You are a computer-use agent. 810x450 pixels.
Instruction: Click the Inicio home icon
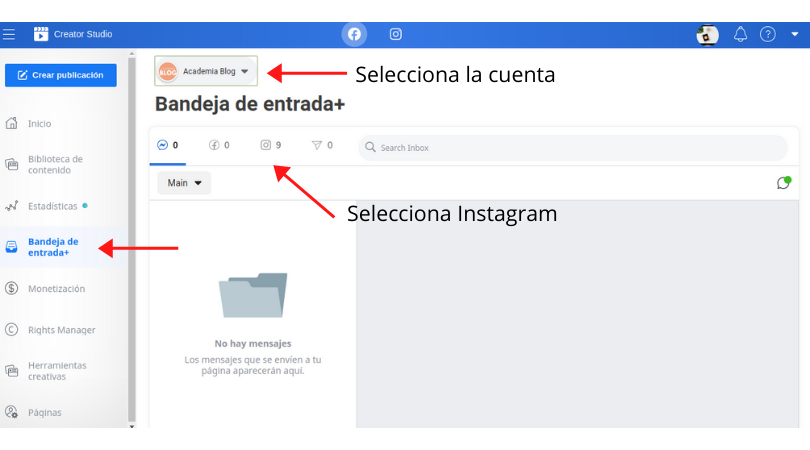click(12, 123)
